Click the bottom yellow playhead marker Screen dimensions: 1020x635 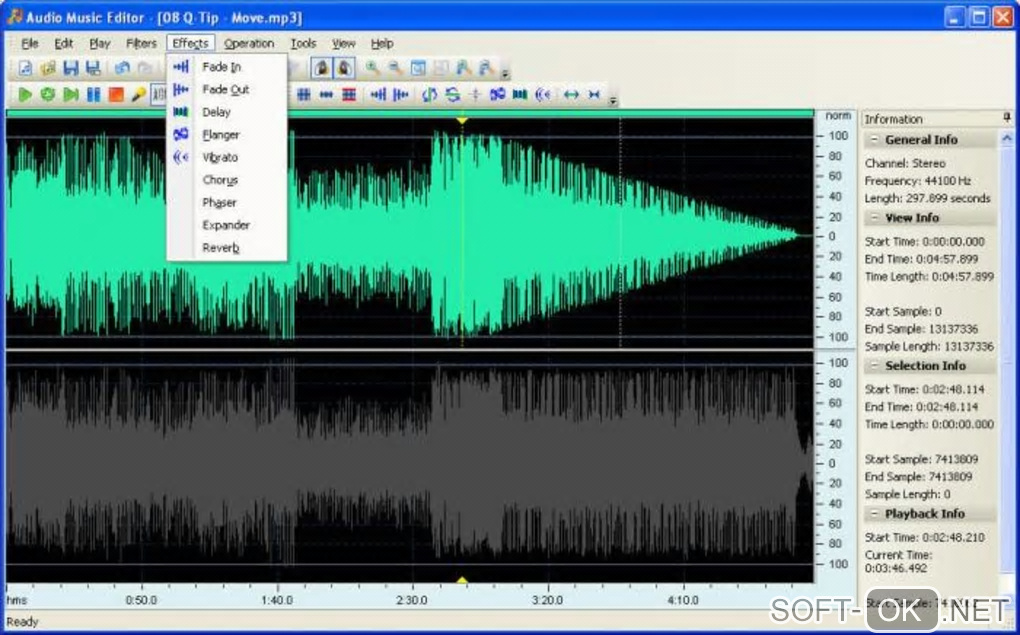[462, 580]
